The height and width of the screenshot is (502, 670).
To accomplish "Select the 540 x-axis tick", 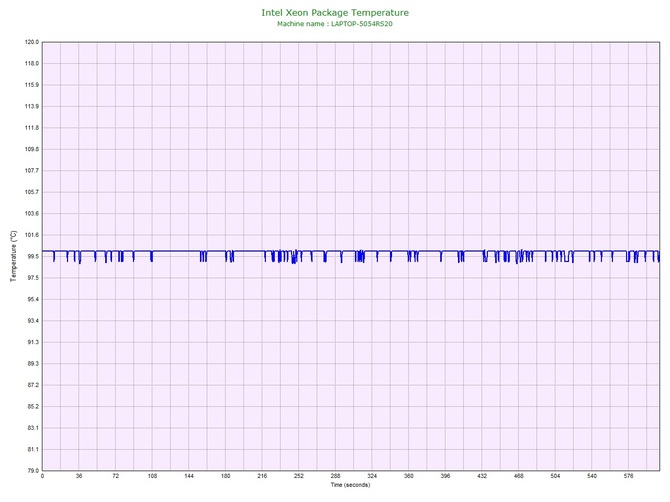I will click(592, 476).
